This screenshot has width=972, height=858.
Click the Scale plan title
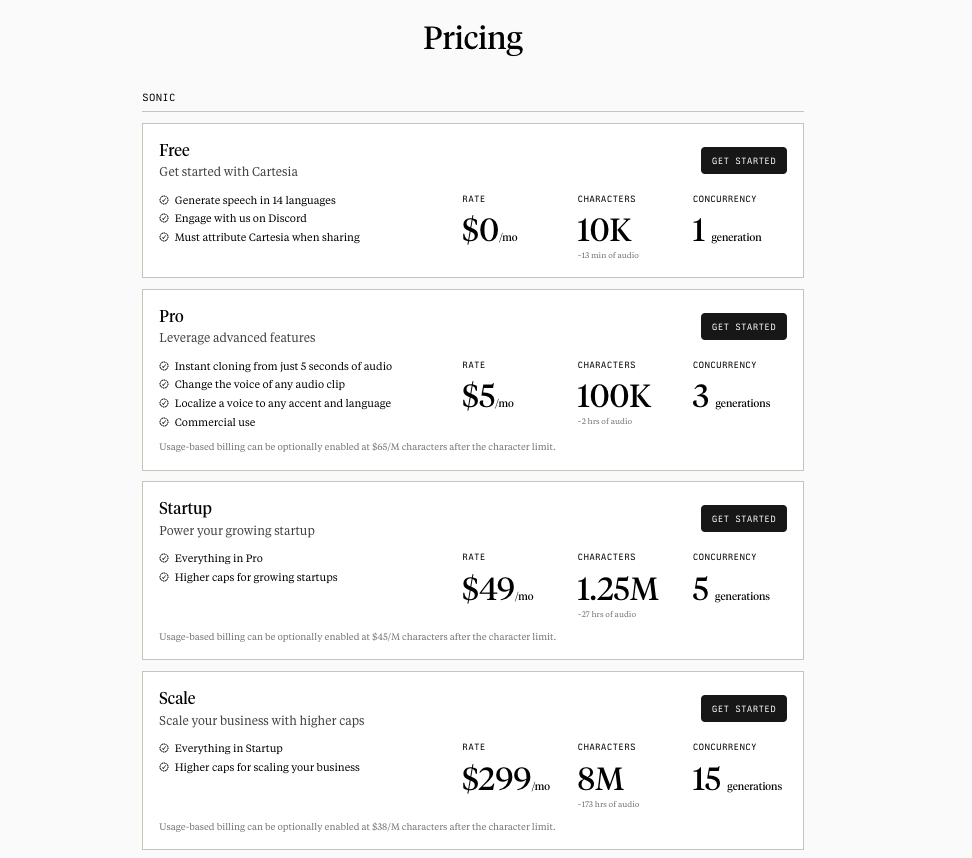click(x=177, y=698)
